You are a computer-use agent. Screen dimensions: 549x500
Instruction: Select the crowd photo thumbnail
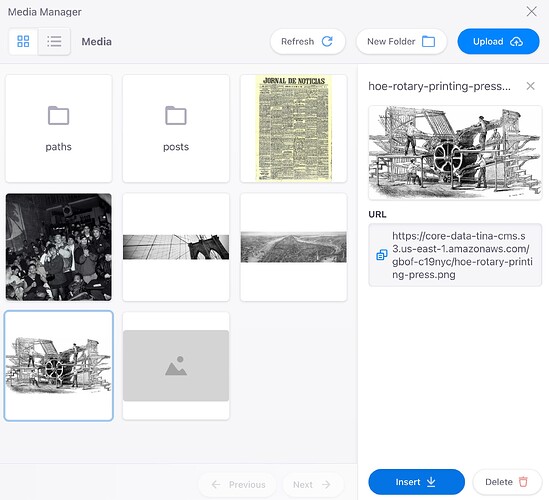tap(58, 247)
